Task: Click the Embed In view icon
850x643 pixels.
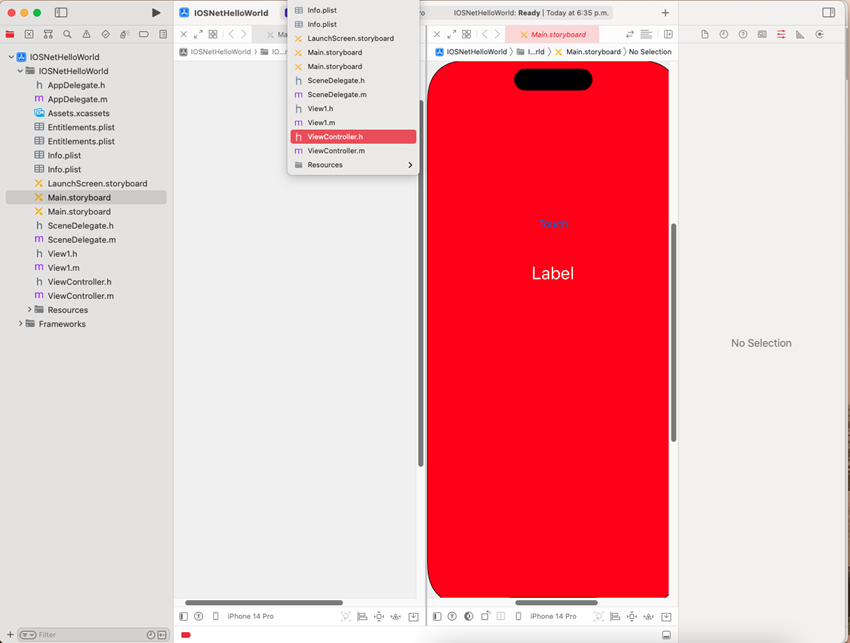Action: (x=666, y=616)
